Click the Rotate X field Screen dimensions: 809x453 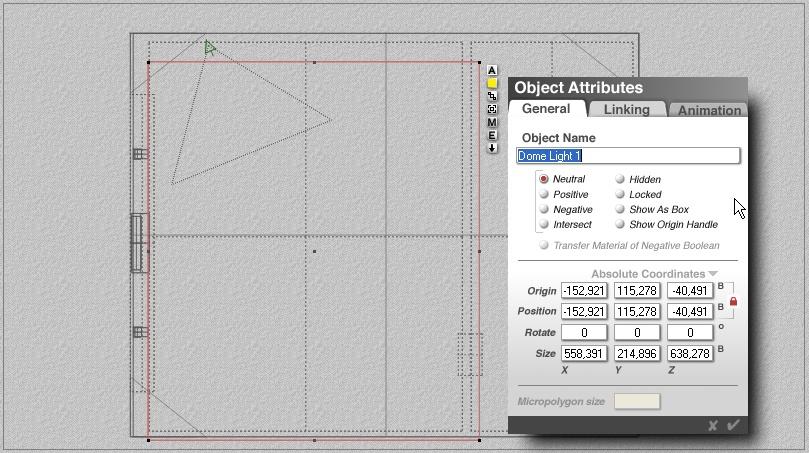tap(584, 333)
